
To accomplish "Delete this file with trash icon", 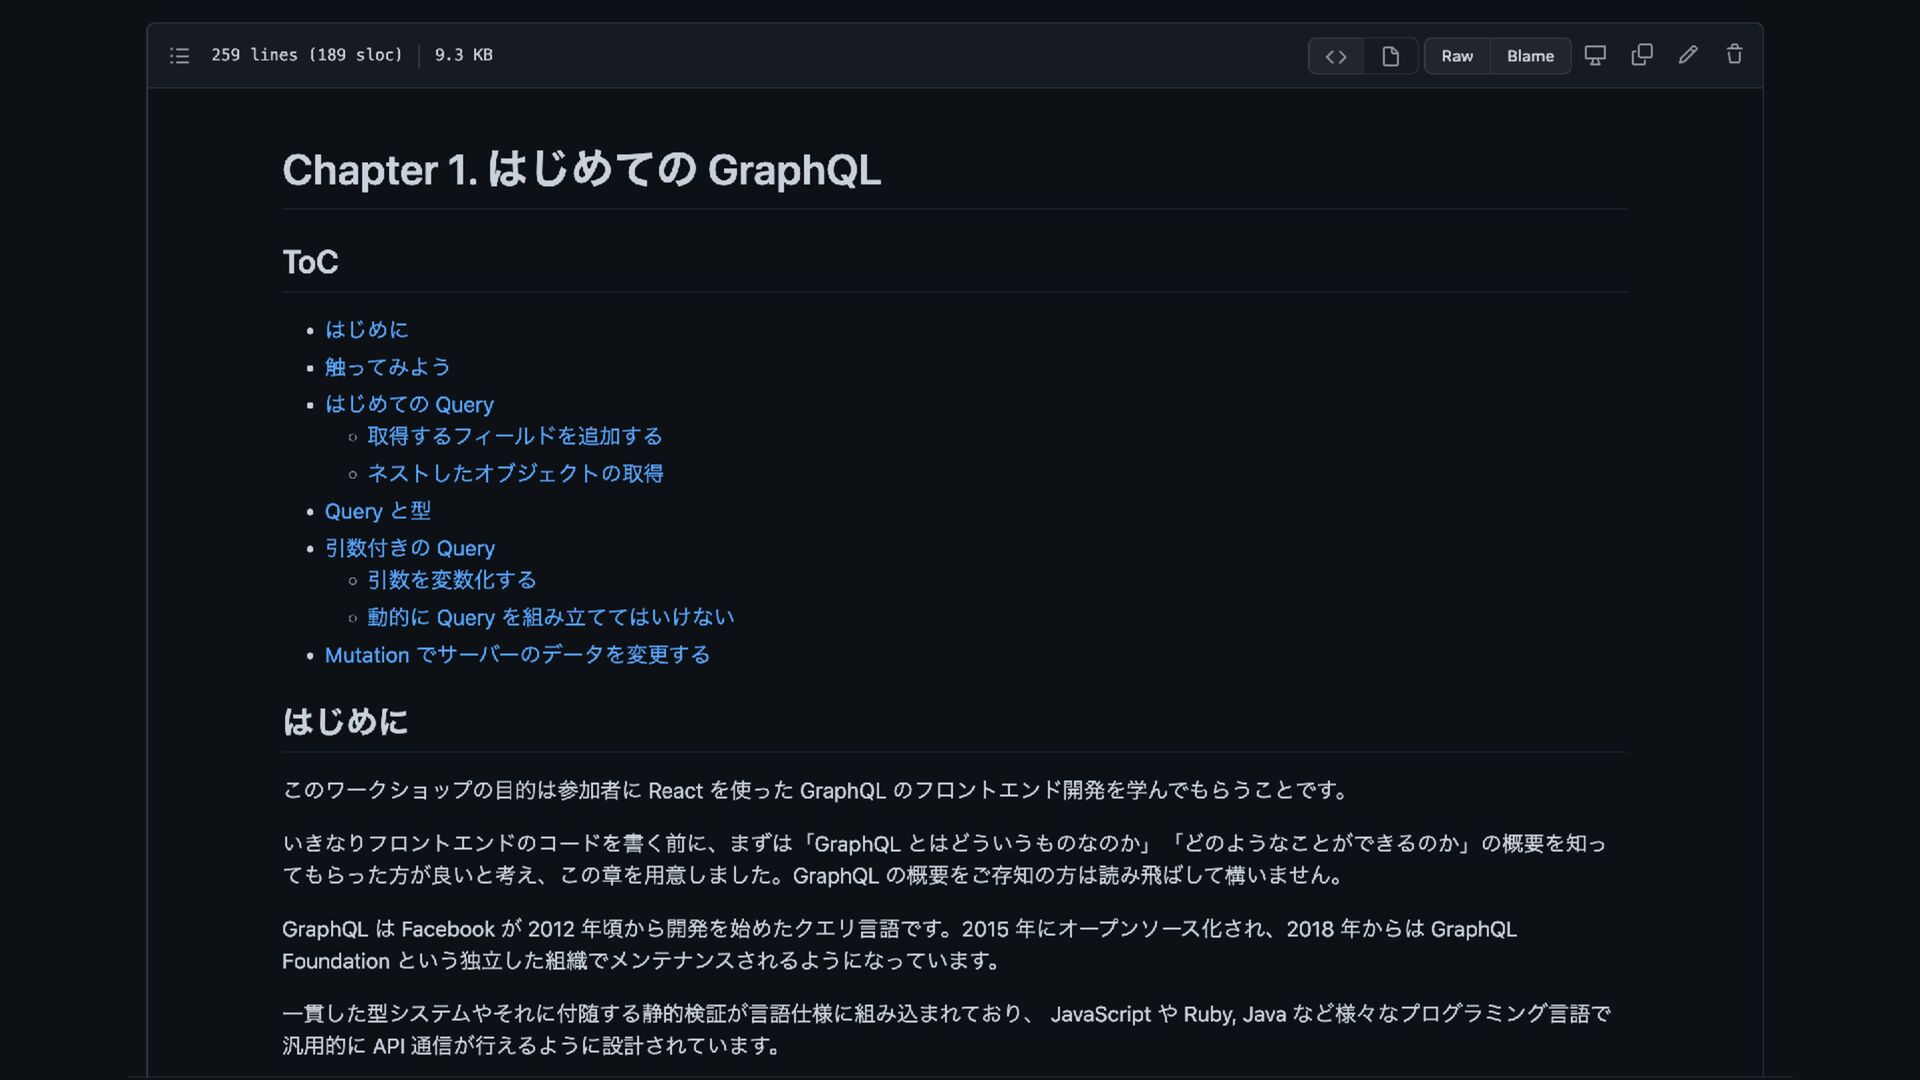I will click(1734, 55).
